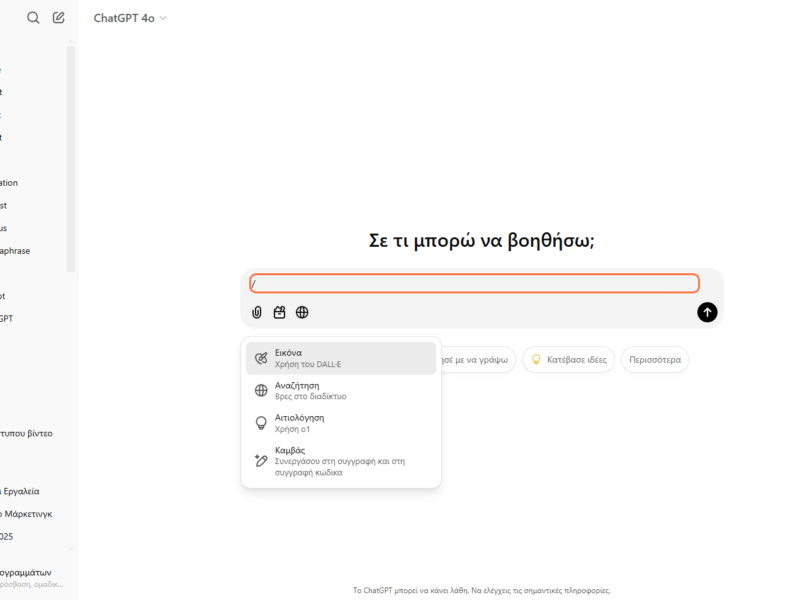Click the sidebar vertical scrollbar

click(x=70, y=158)
